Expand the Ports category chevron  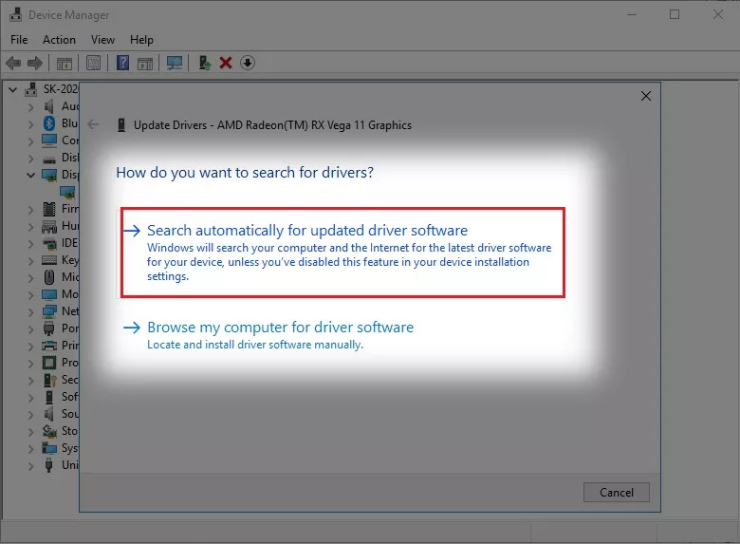pyautogui.click(x=31, y=329)
